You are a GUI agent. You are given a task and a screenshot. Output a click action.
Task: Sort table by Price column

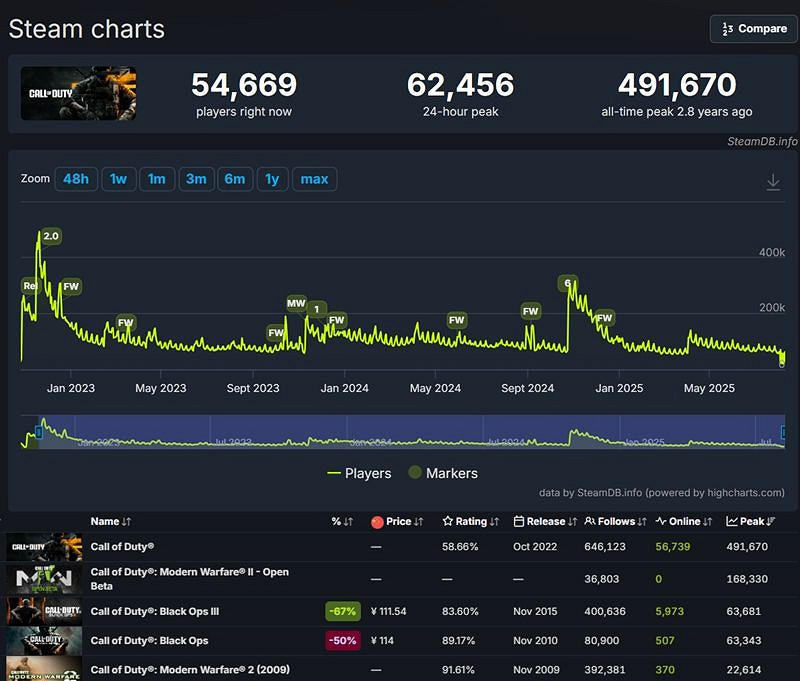tap(398, 521)
